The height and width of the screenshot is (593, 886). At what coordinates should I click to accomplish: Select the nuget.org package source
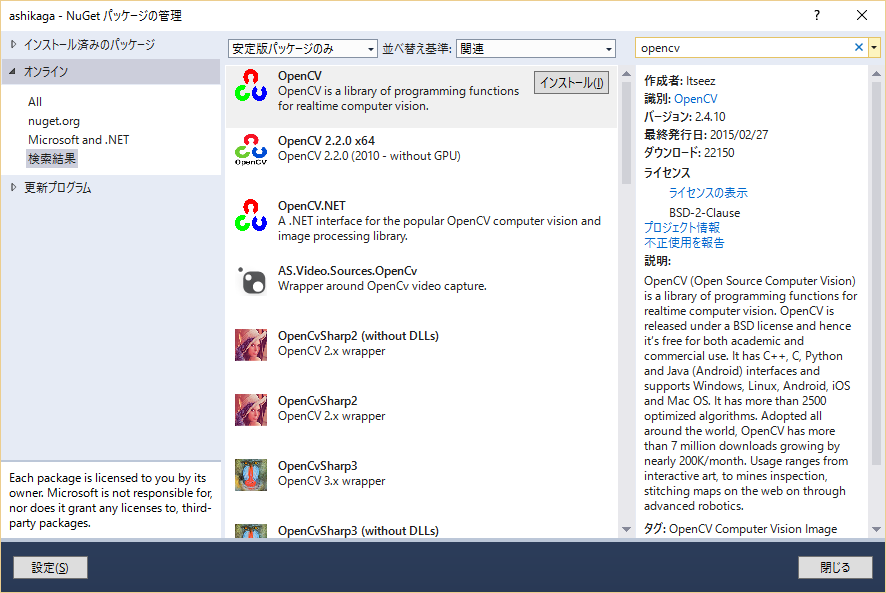tap(54, 121)
